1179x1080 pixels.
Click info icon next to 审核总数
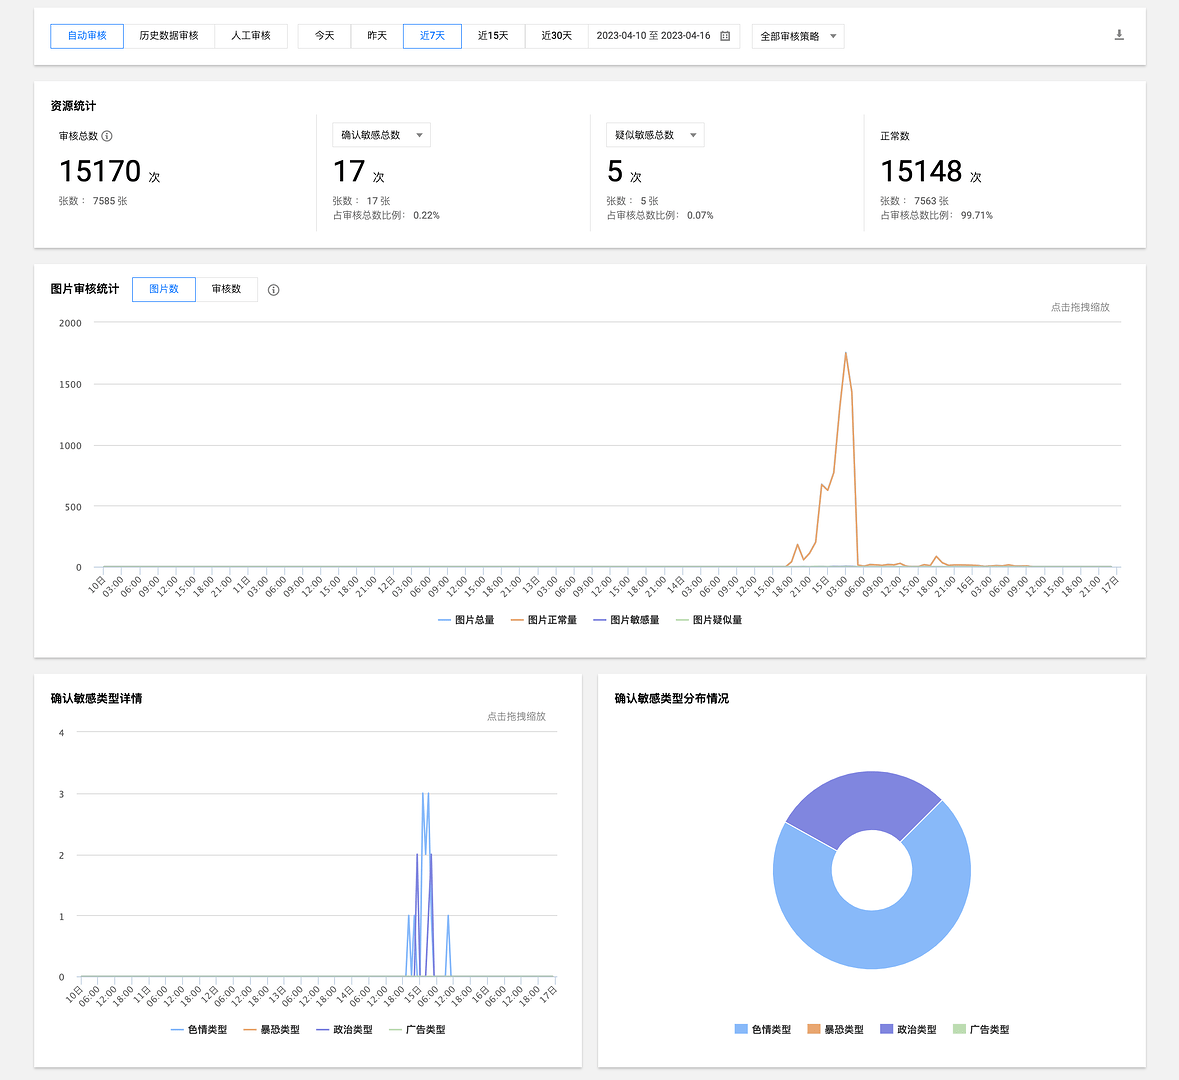(x=107, y=136)
